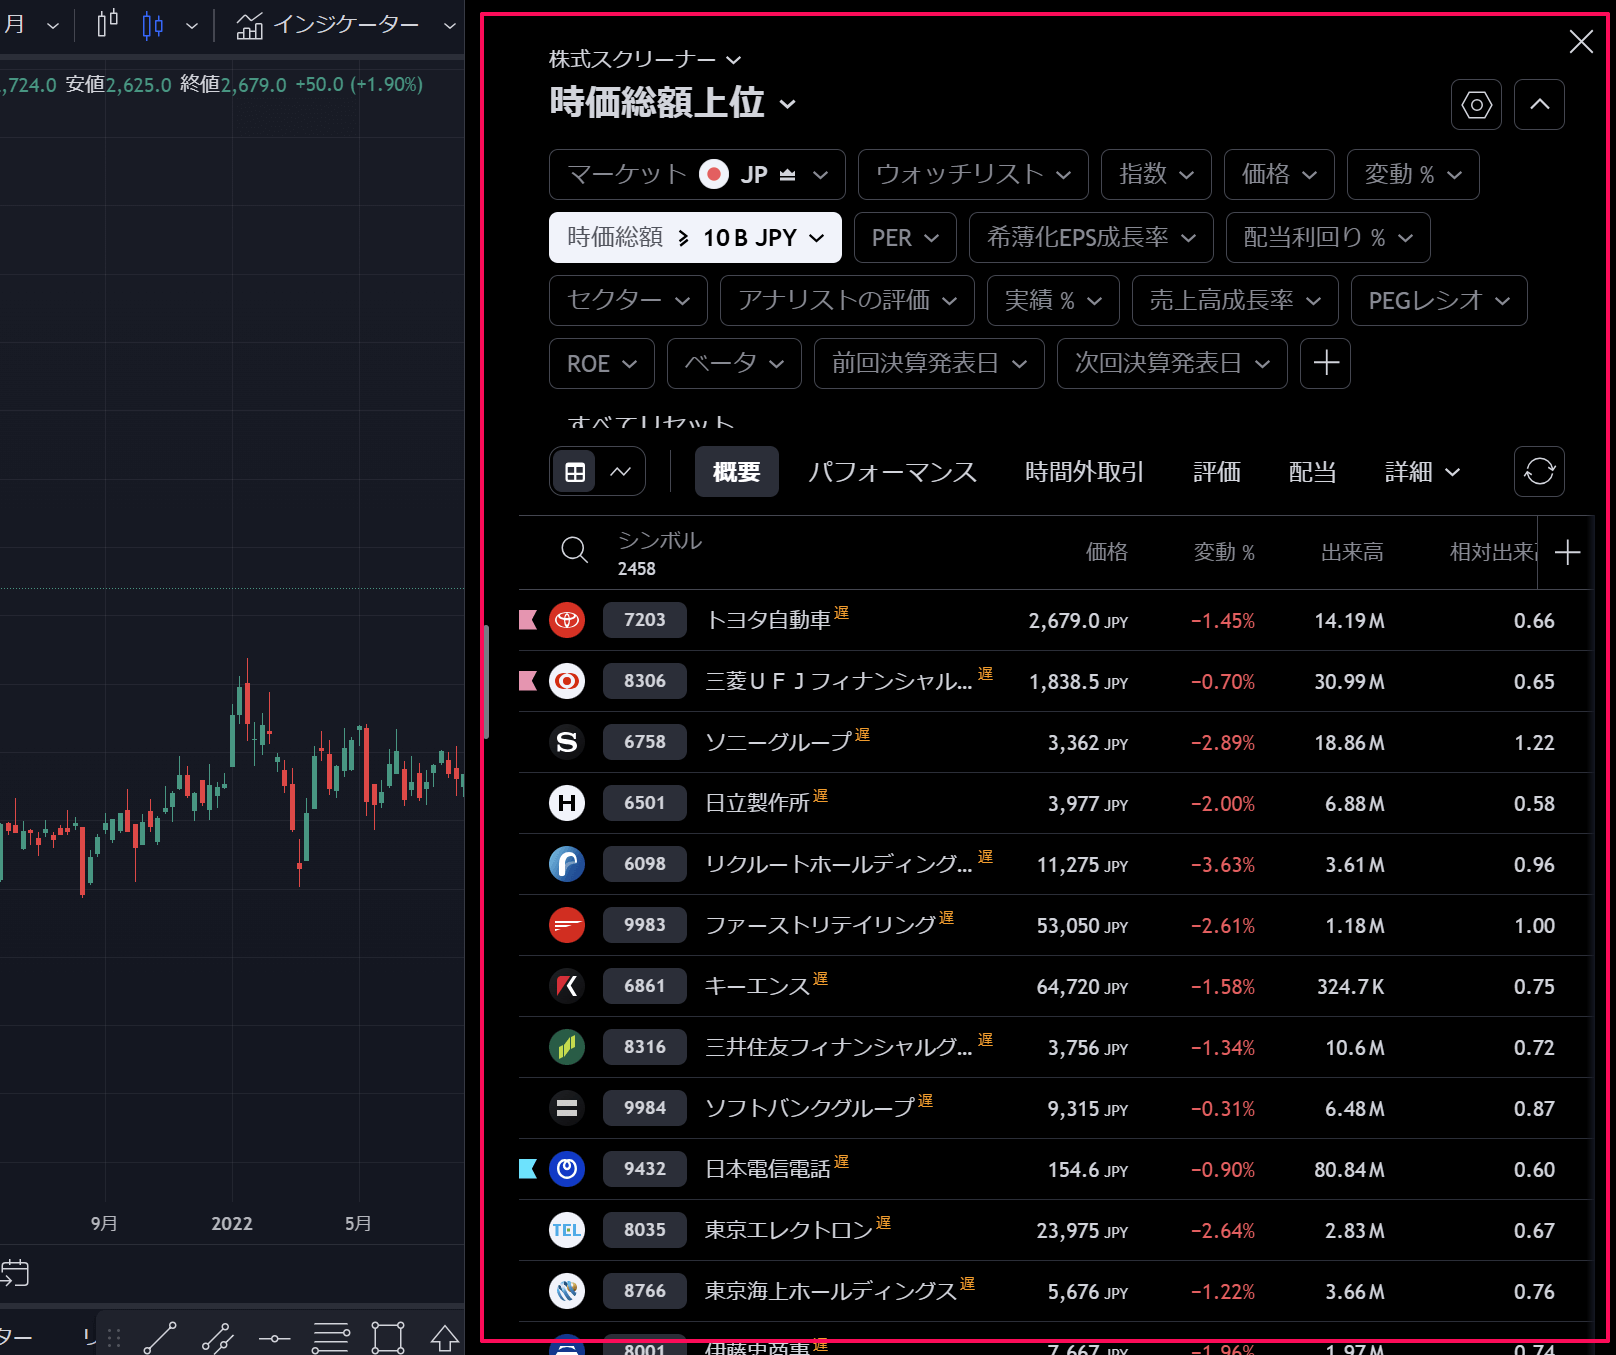Click the Sony logo icon in 6758 row

pyautogui.click(x=567, y=742)
